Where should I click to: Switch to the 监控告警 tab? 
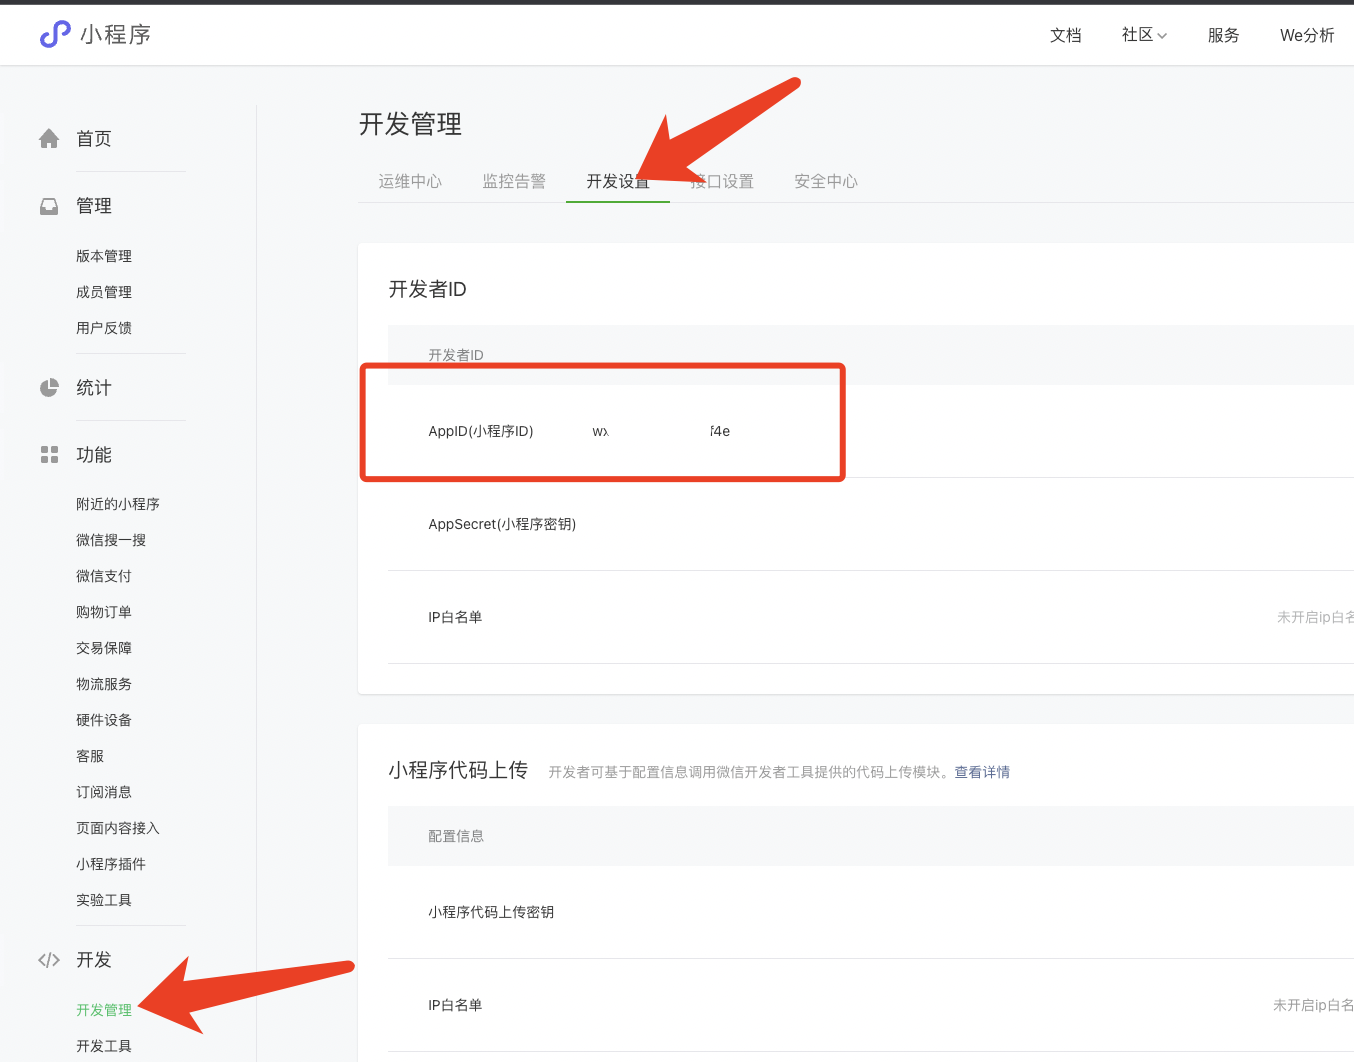pyautogui.click(x=514, y=181)
